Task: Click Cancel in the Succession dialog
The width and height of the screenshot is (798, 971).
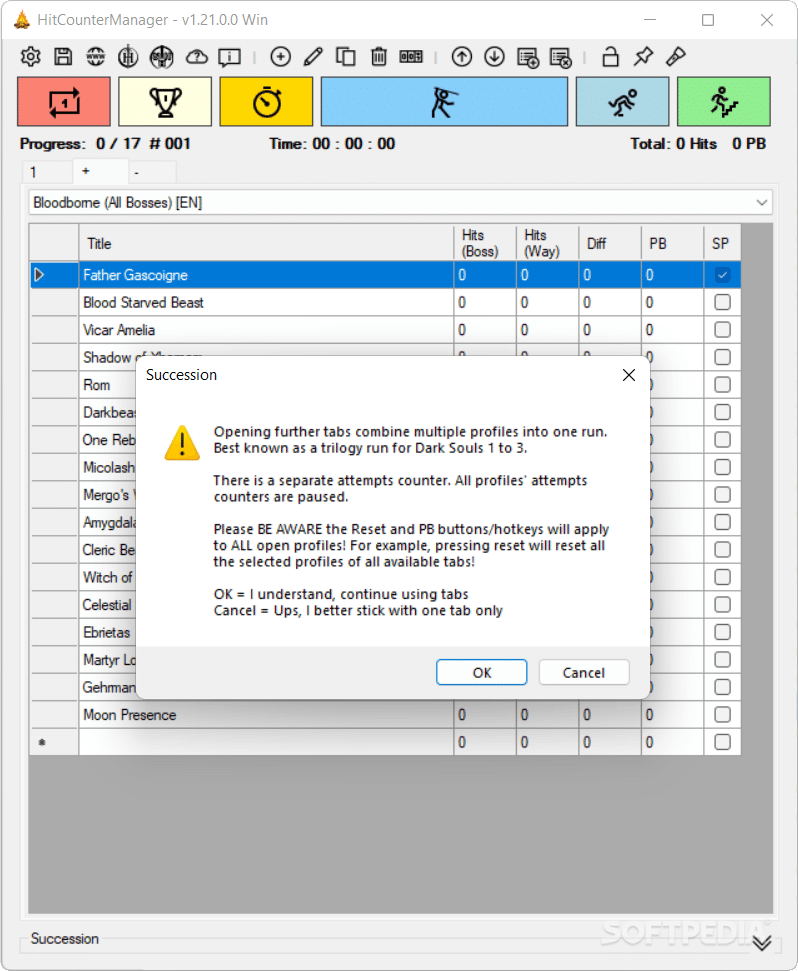Action: click(584, 673)
